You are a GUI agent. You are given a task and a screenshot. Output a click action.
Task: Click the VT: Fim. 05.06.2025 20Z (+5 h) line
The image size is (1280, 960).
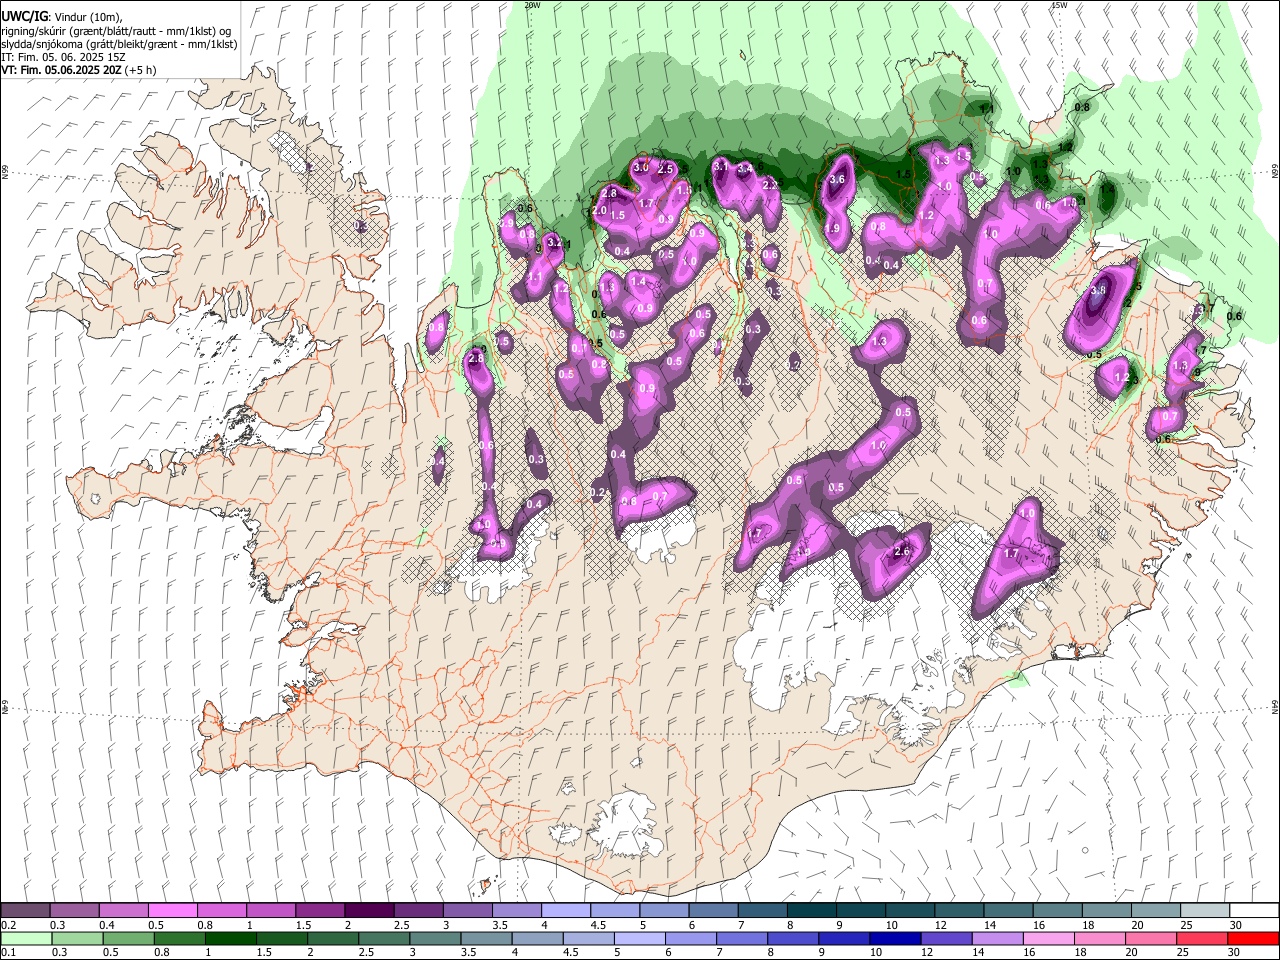(x=78, y=71)
